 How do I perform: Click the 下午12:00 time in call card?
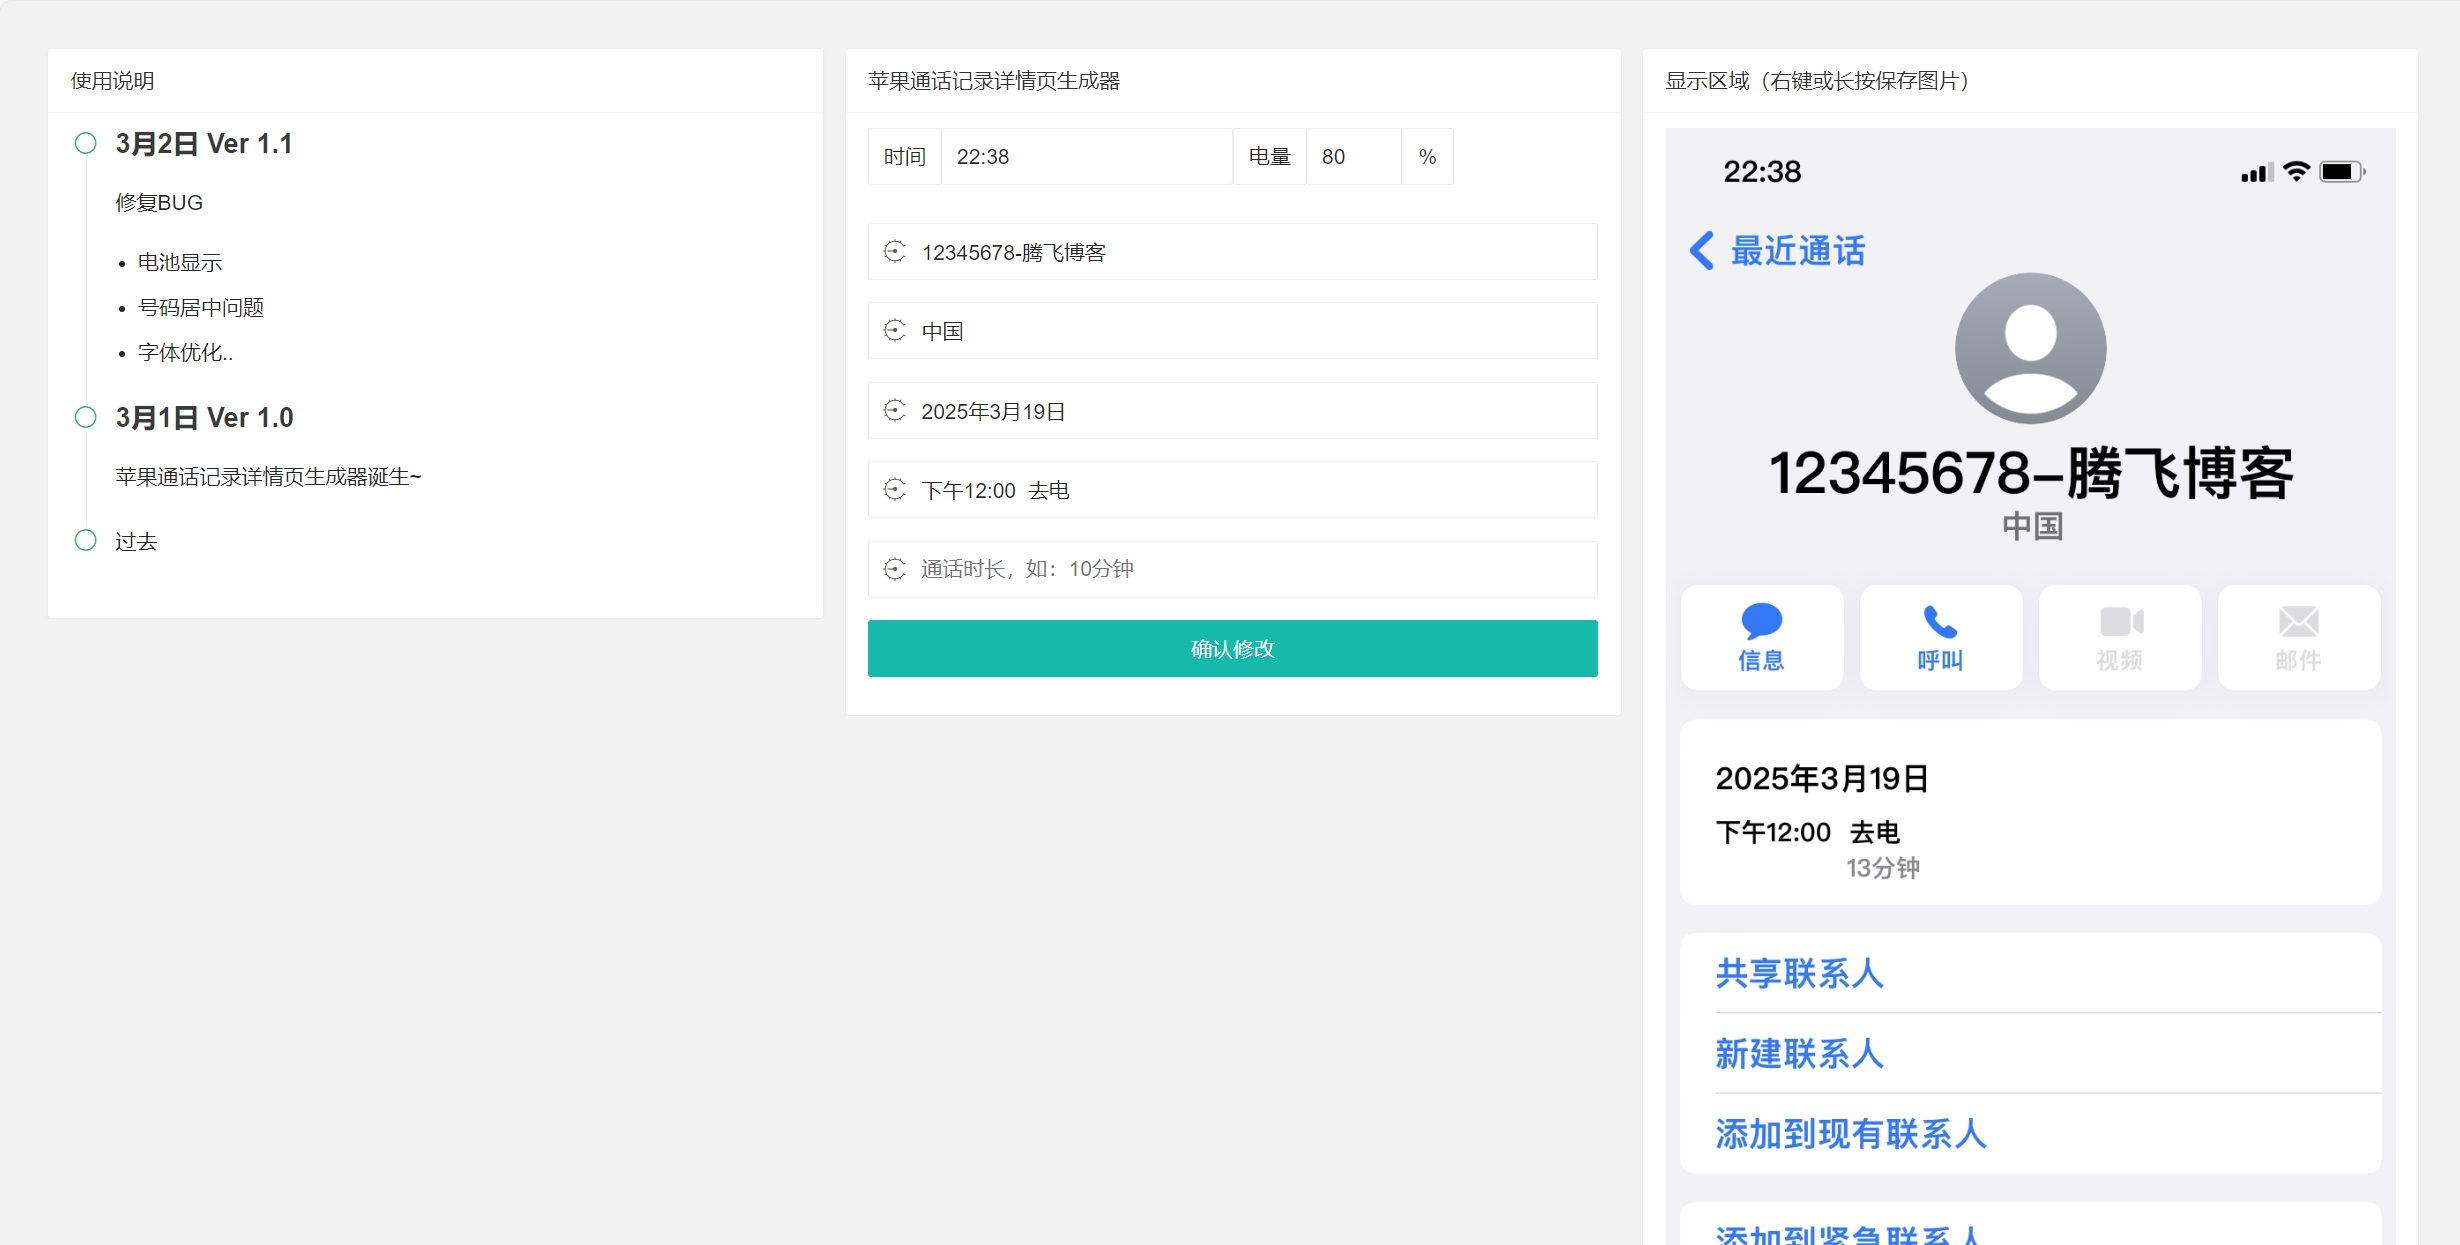point(1773,832)
